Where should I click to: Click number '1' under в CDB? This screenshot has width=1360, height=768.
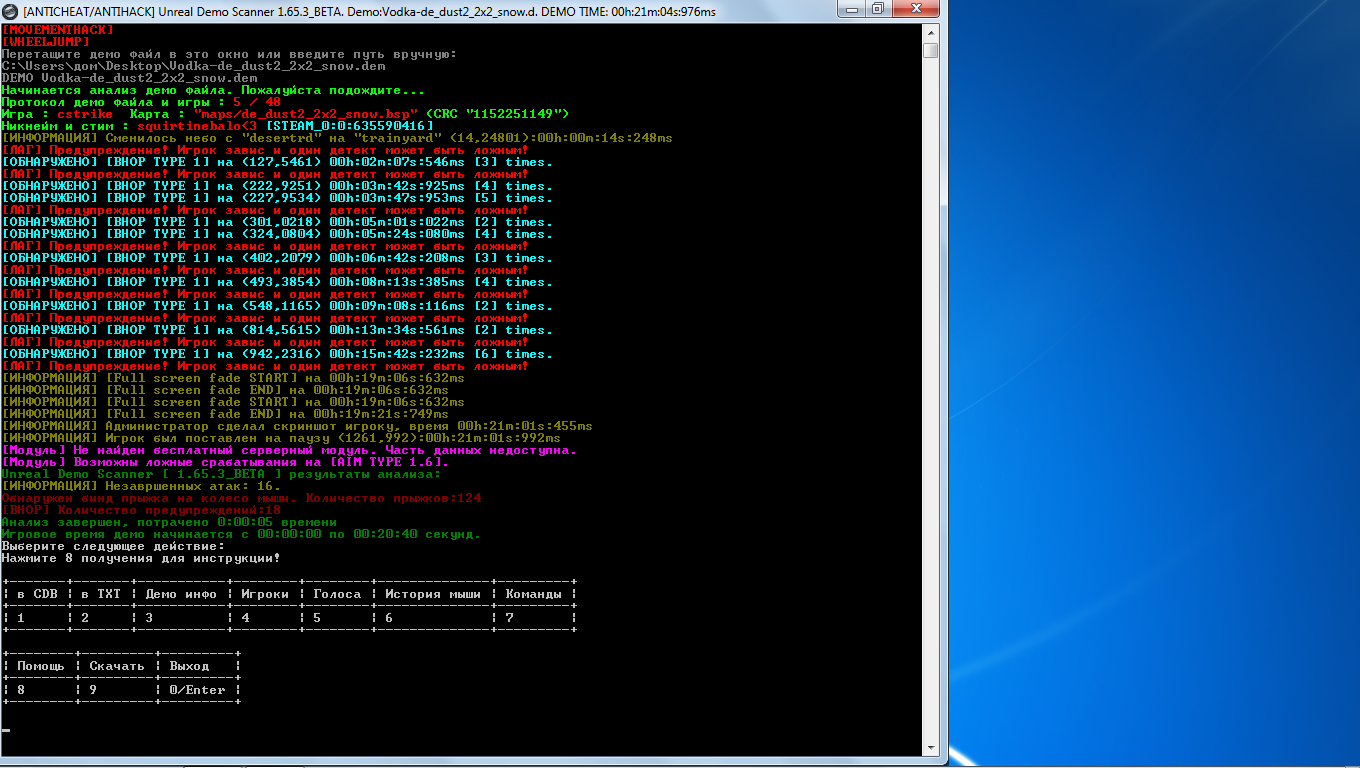(22, 618)
